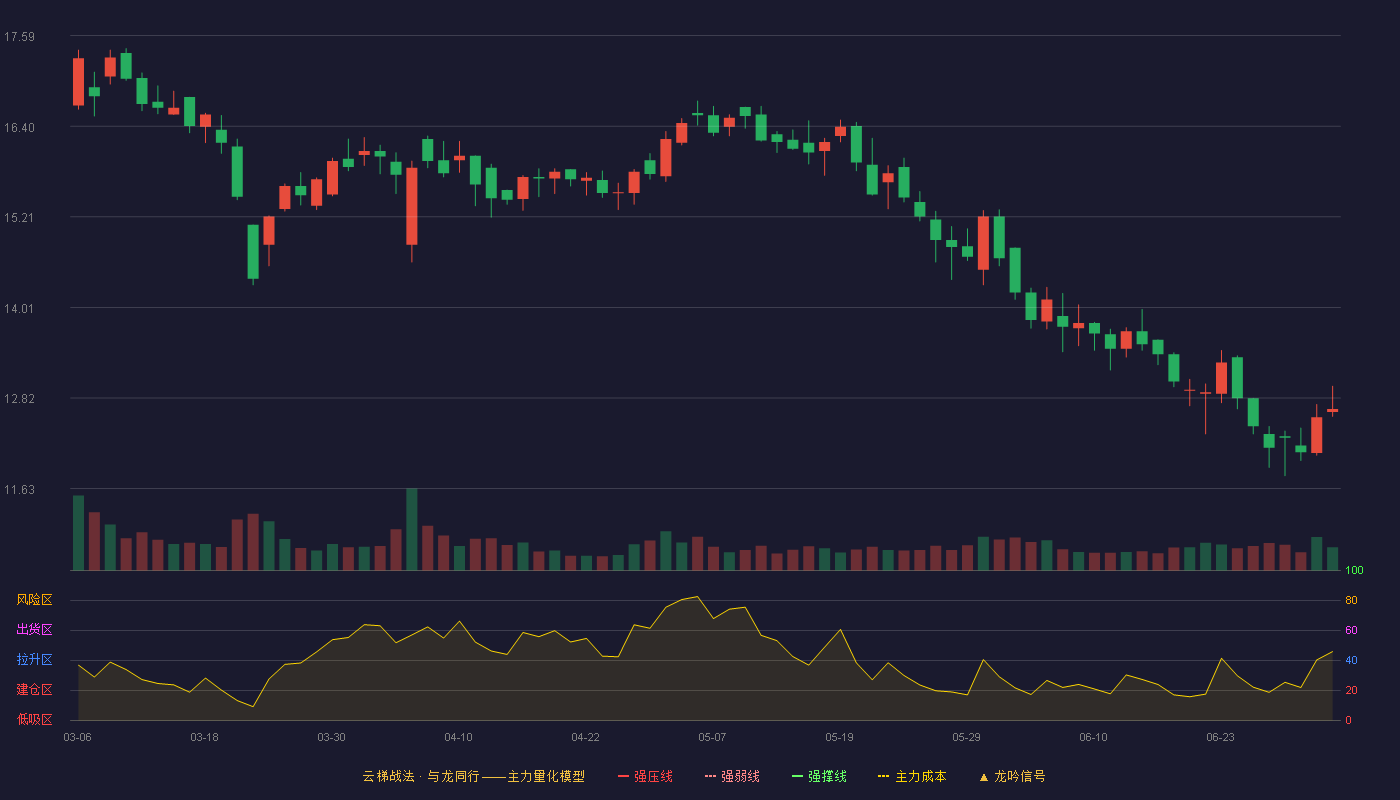Viewport: 1400px width, 800px height.
Task: Click the green 100 indicator scale label
Action: [1354, 570]
